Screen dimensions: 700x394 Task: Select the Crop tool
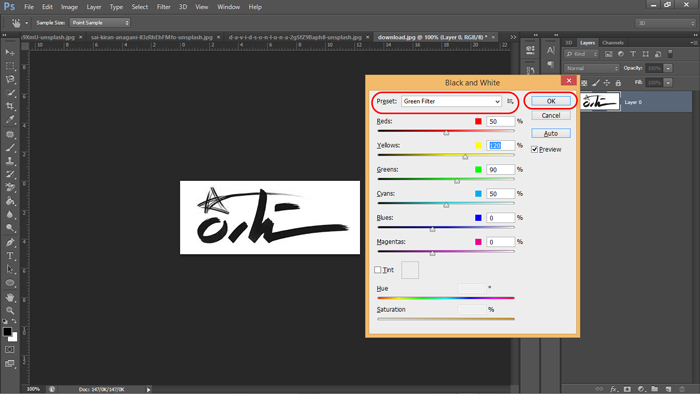pos(10,106)
